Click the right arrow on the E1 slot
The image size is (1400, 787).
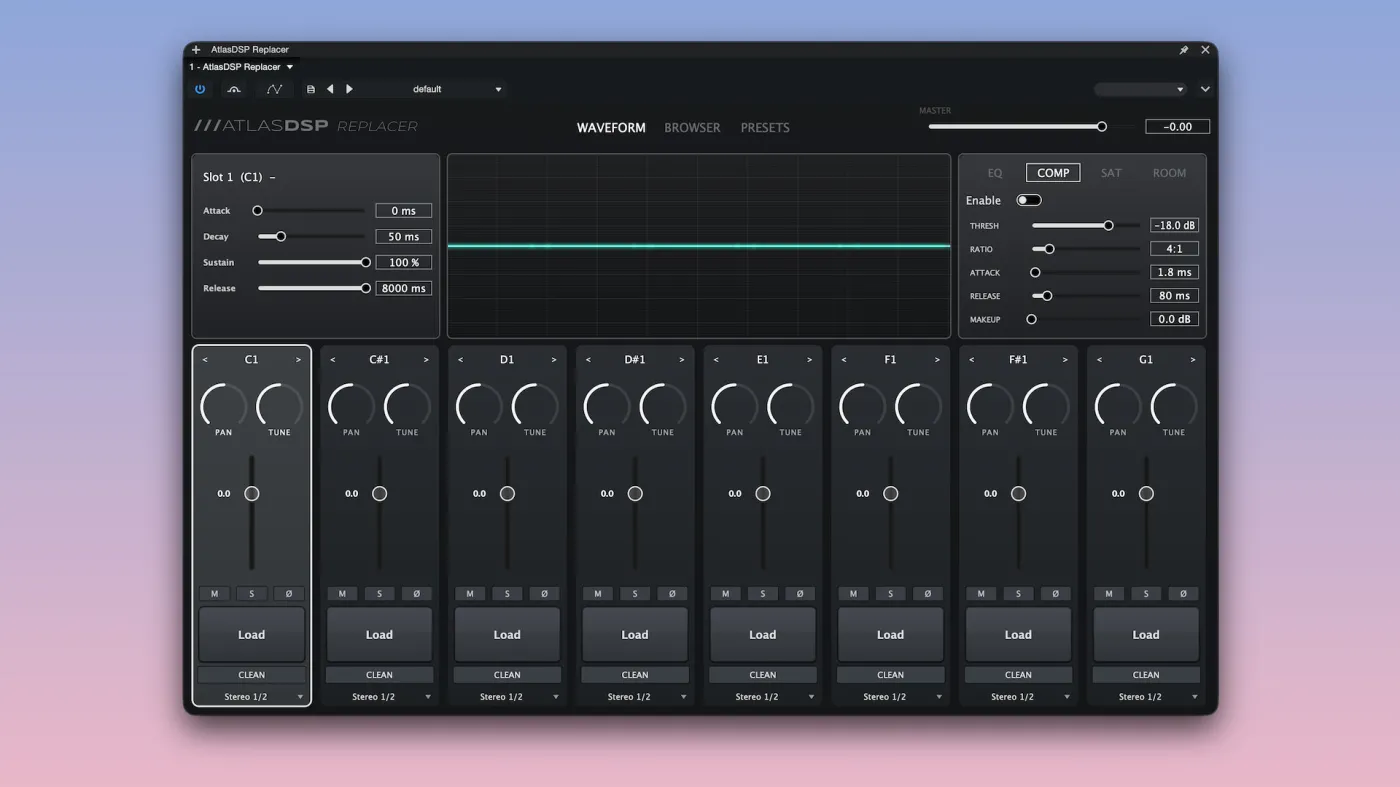pos(810,360)
